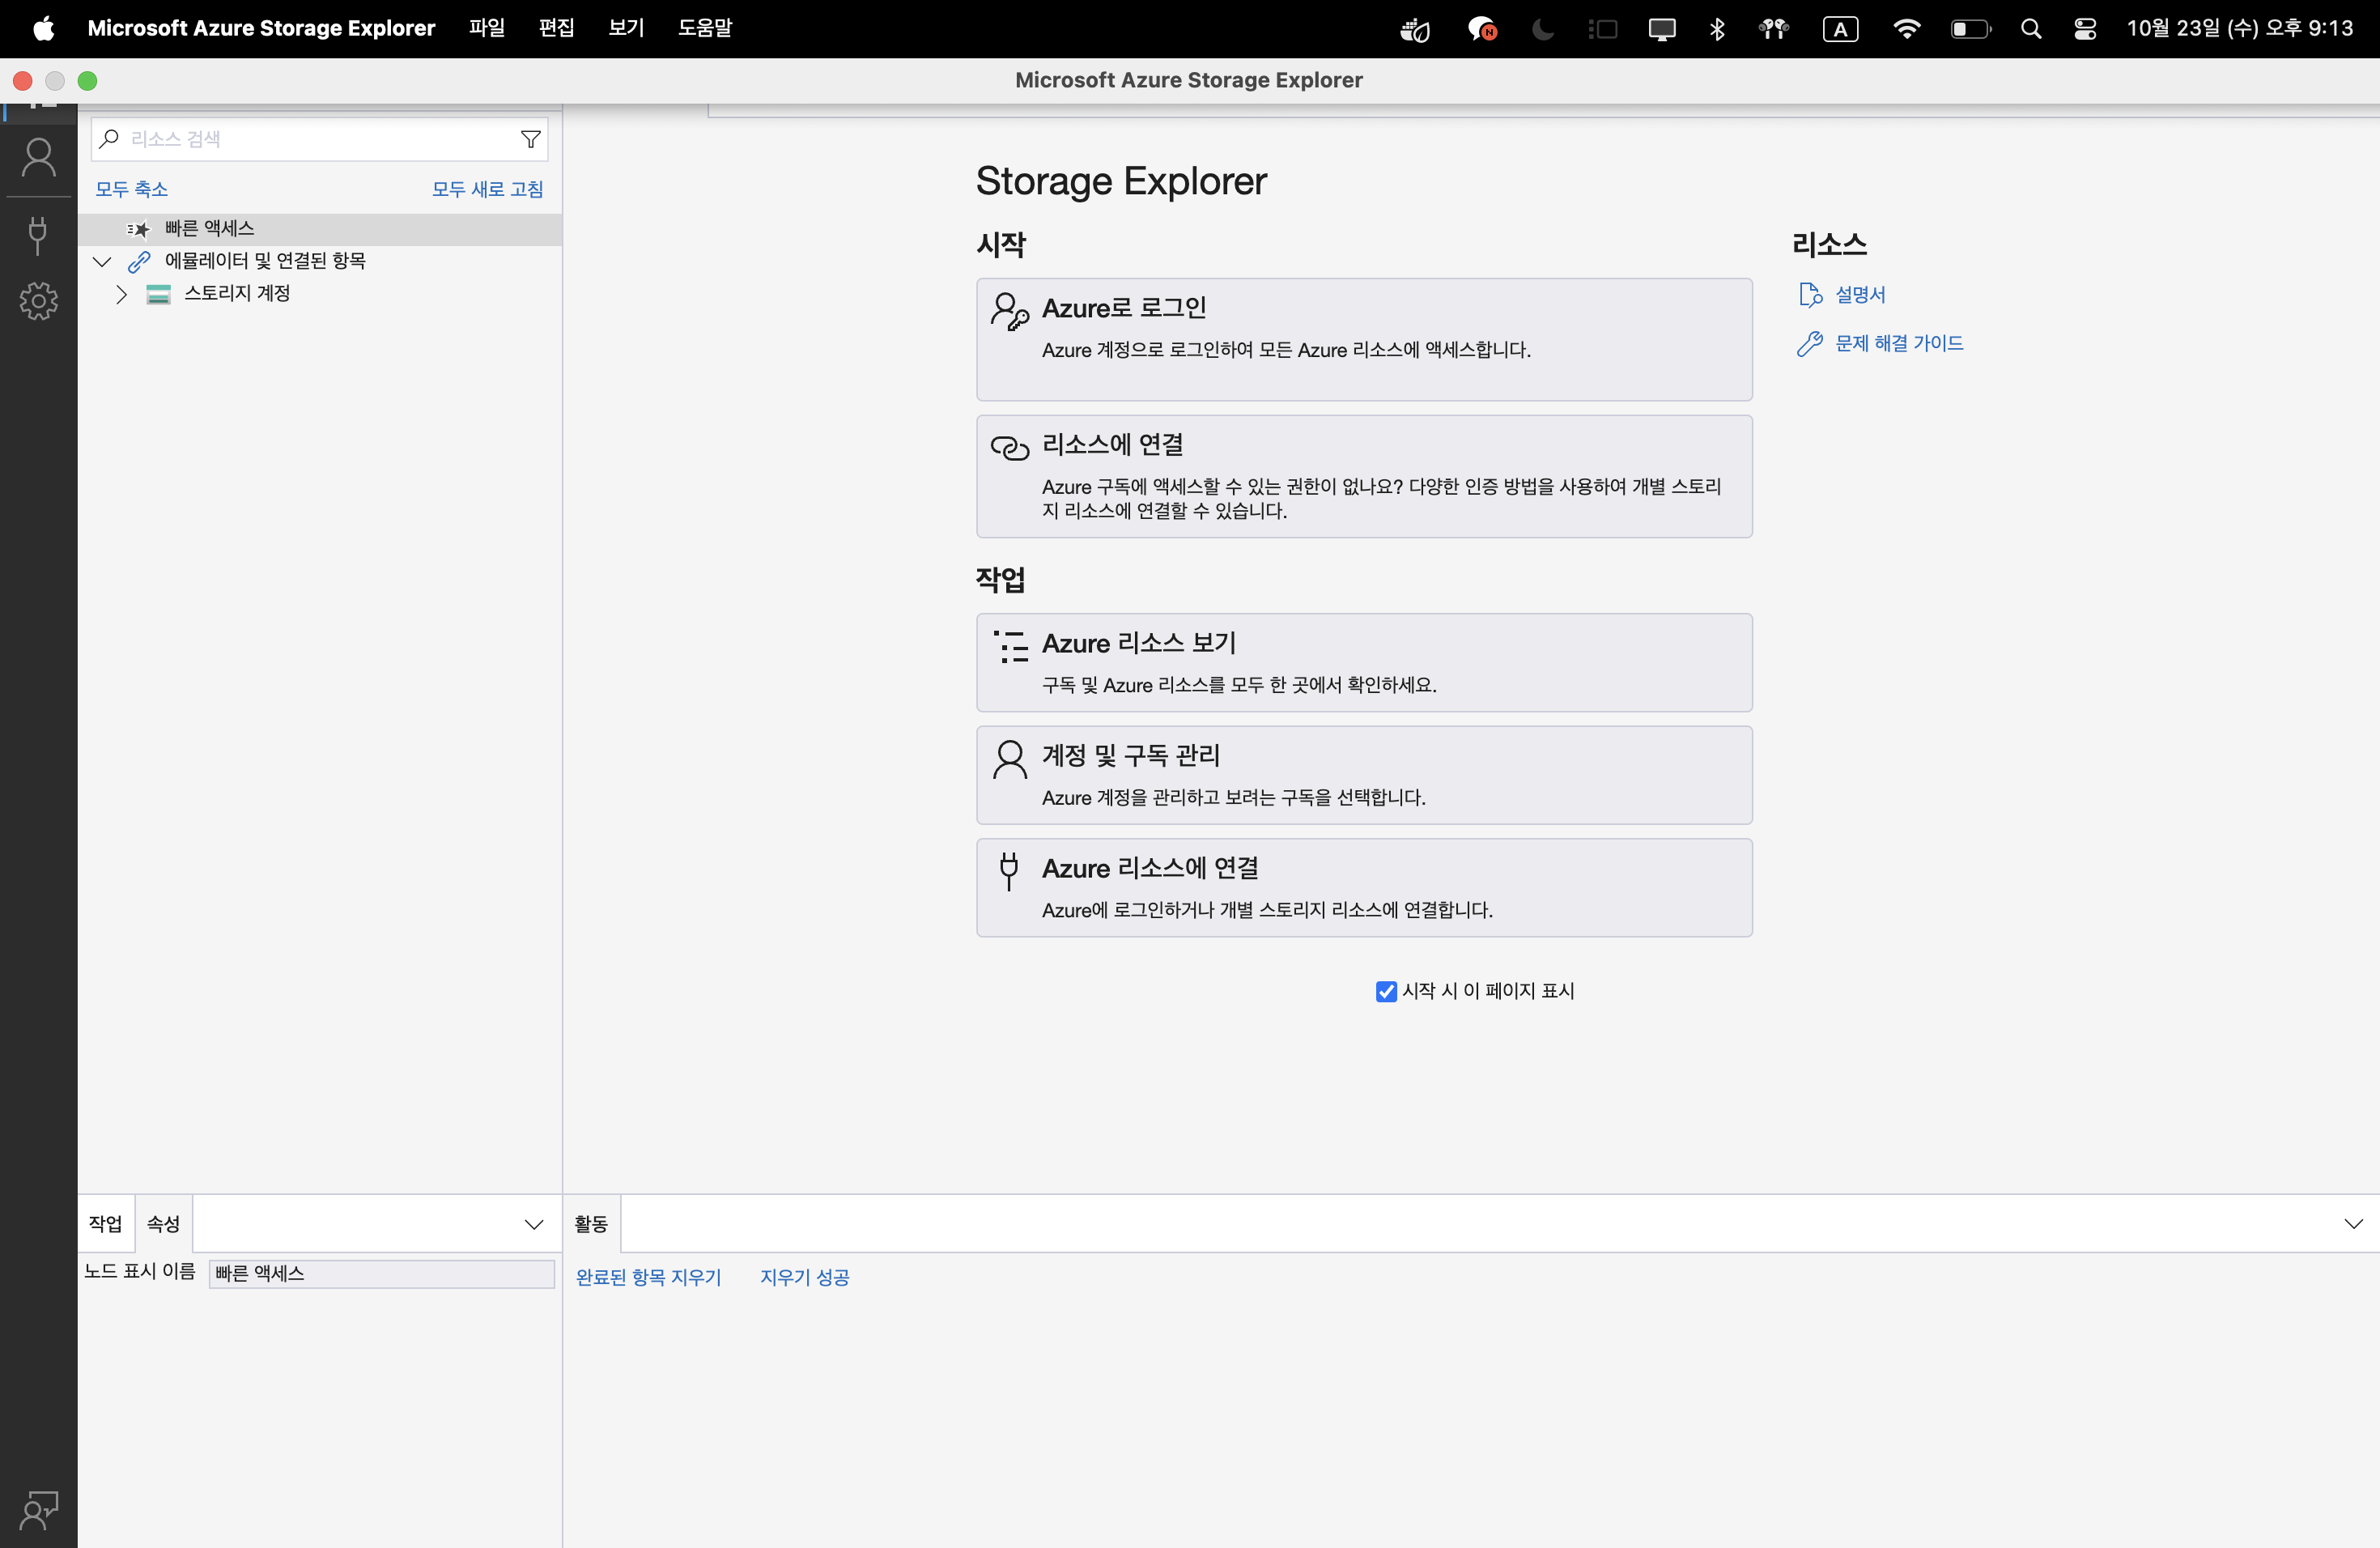Click the filter funnel icon in search
The width and height of the screenshot is (2380, 1548).
[x=531, y=139]
